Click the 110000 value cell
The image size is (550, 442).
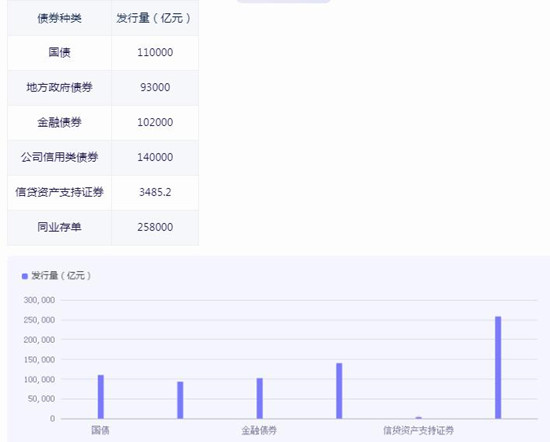[x=155, y=53]
